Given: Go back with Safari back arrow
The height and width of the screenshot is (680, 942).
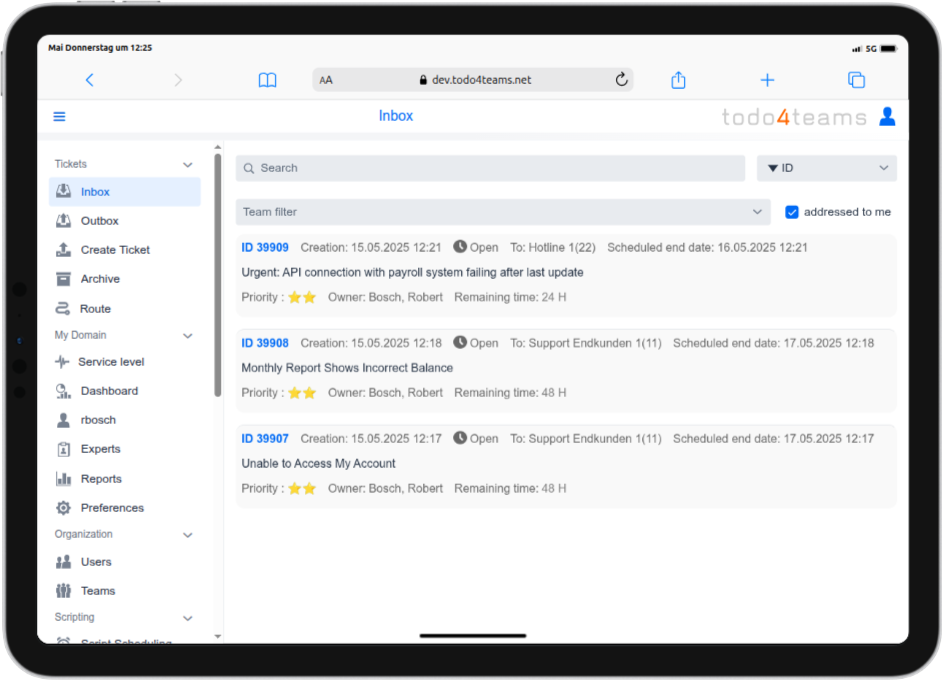Looking at the screenshot, I should 90,80.
